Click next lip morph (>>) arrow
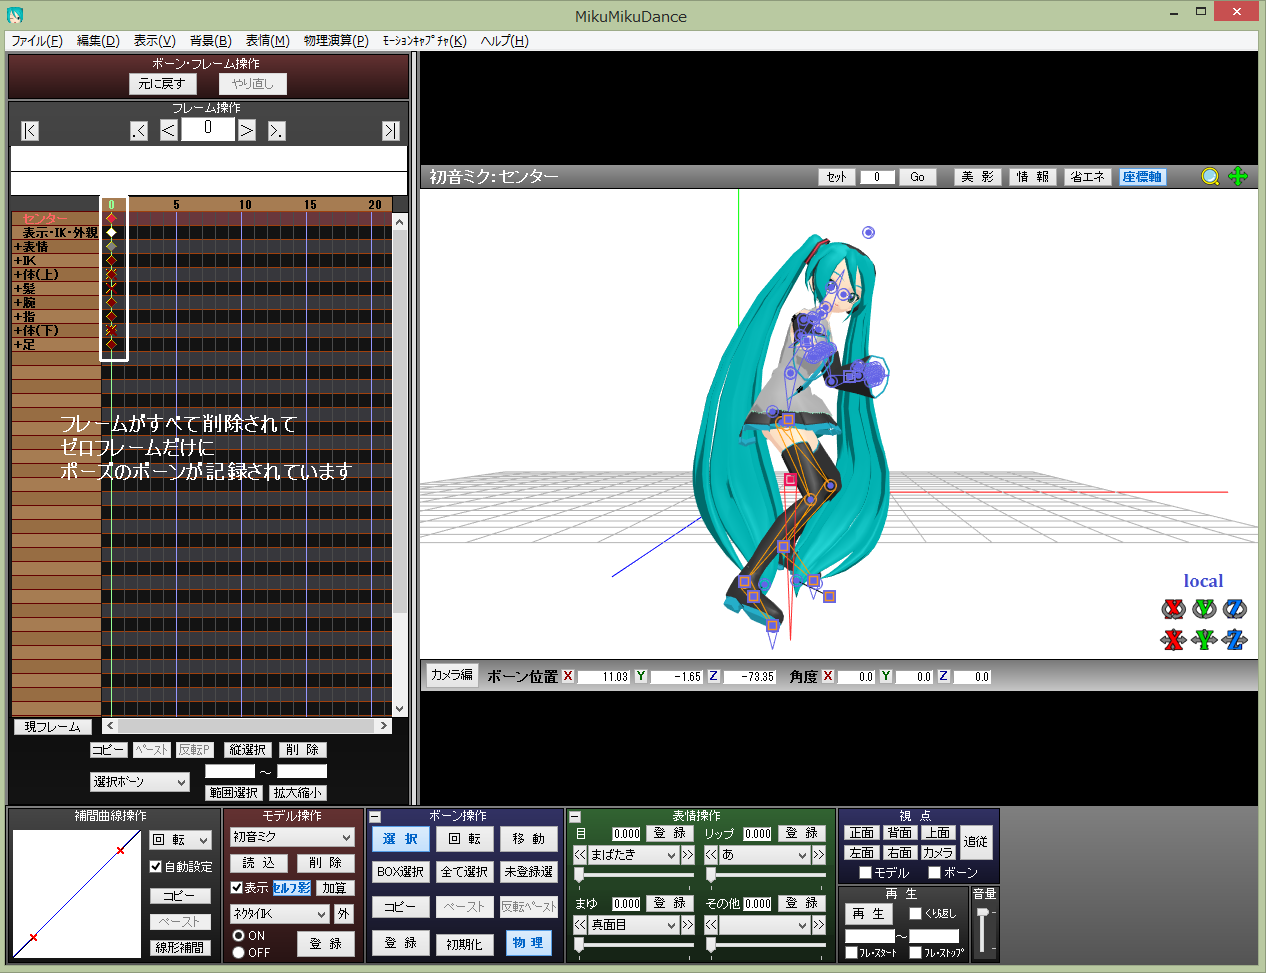The width and height of the screenshot is (1266, 973). (x=819, y=855)
